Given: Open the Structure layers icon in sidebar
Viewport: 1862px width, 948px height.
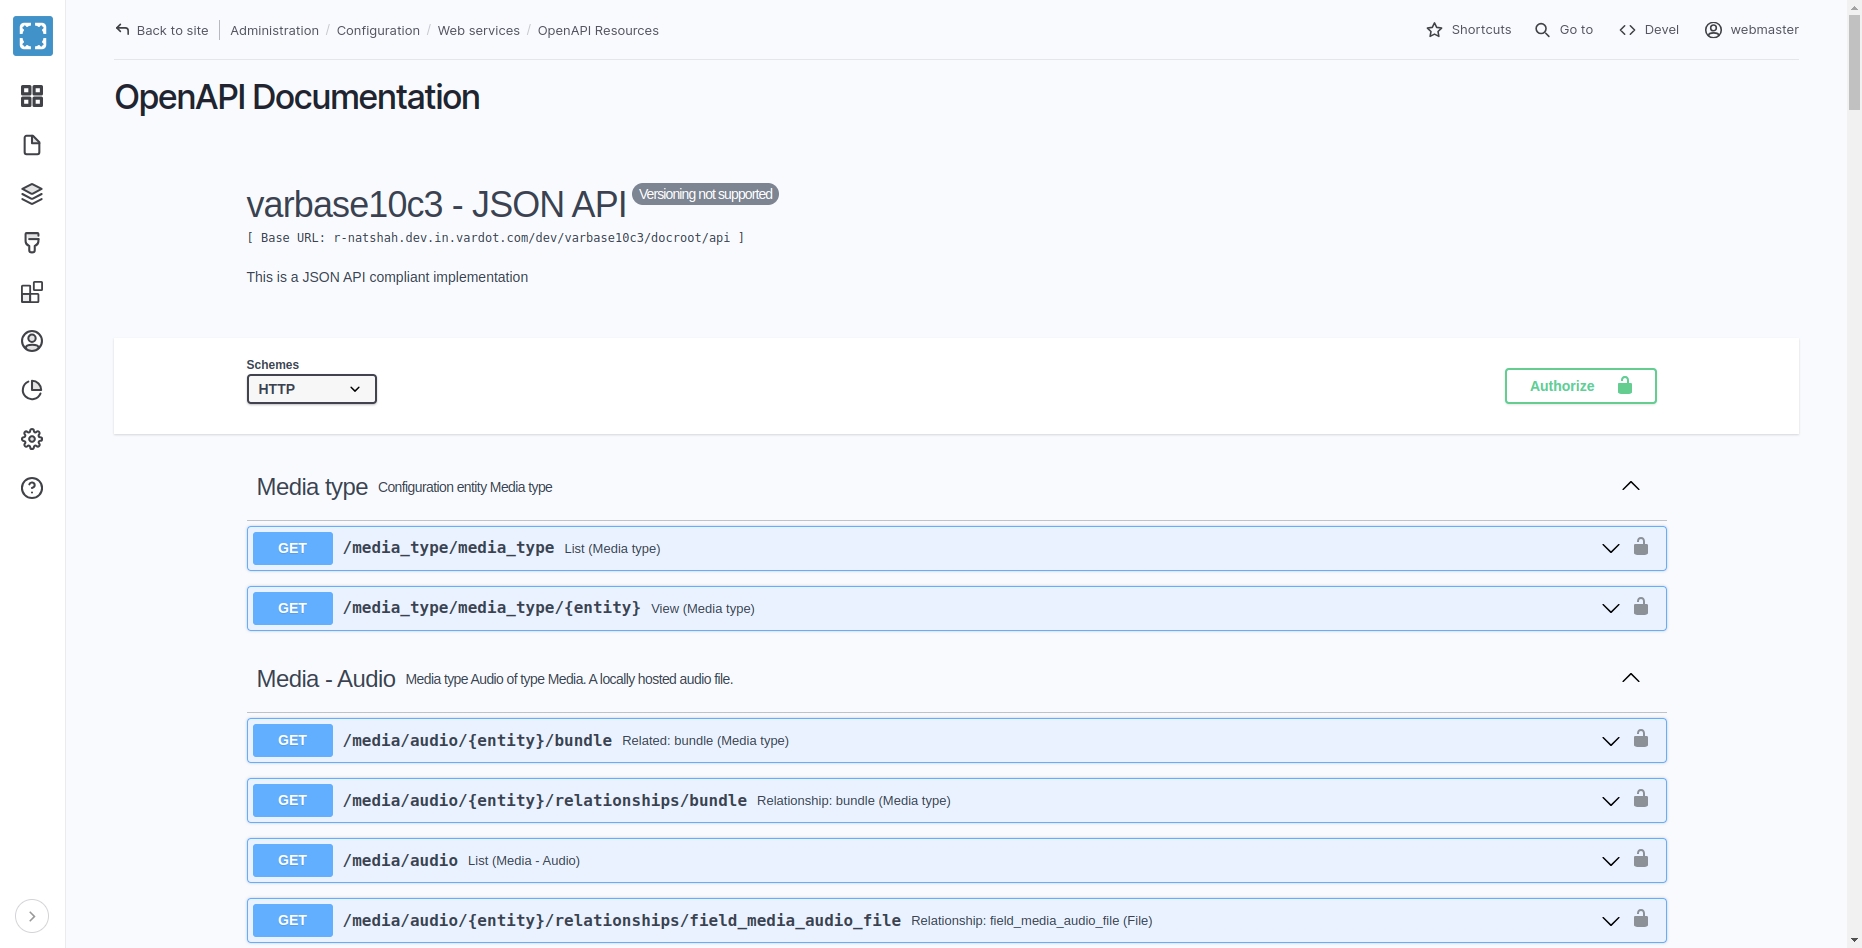Looking at the screenshot, I should [32, 194].
